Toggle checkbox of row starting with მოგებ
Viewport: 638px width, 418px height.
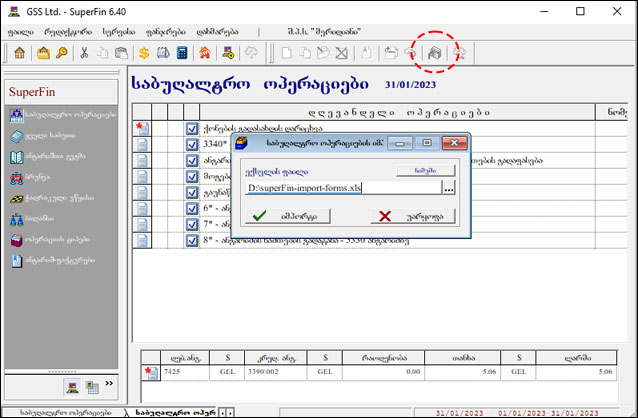point(192,176)
